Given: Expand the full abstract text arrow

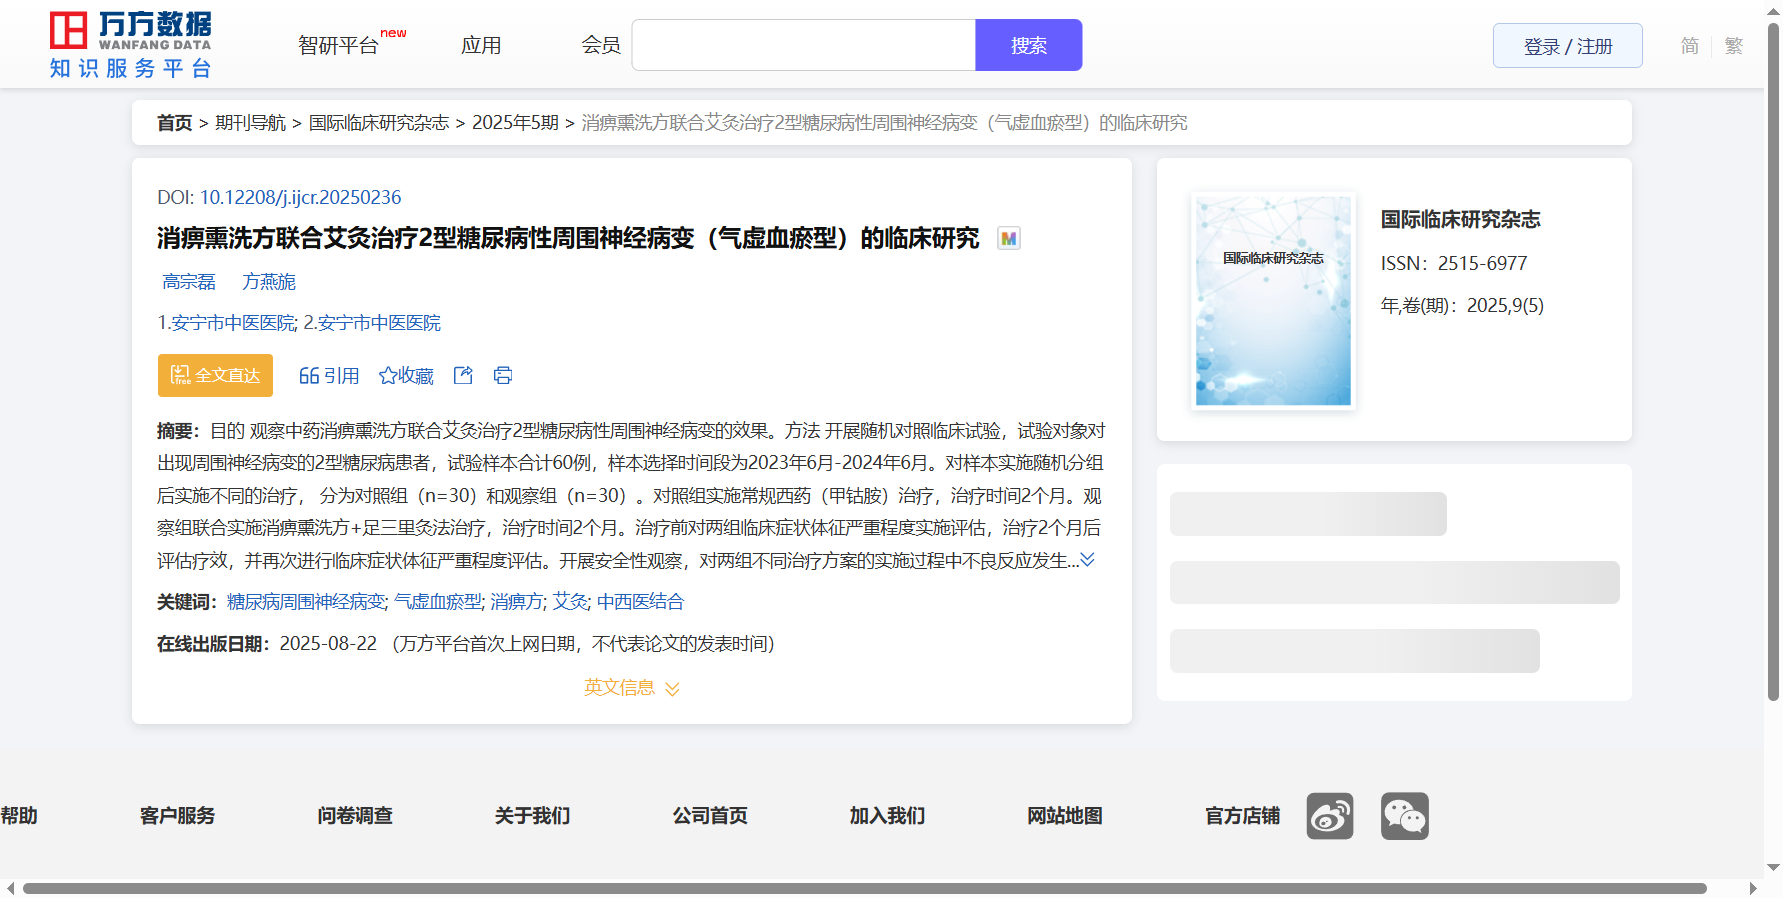Looking at the screenshot, I should pos(1087,560).
